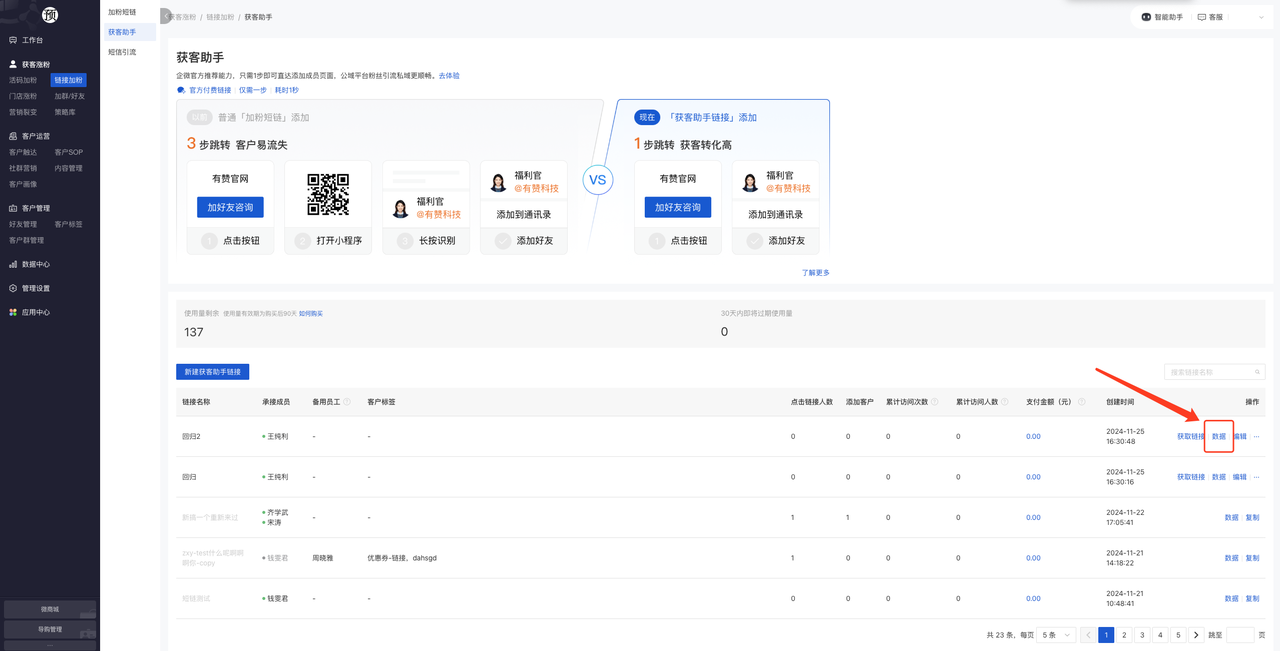Click the 获客涨粉 section header icon
The image size is (1280, 651).
(13, 64)
